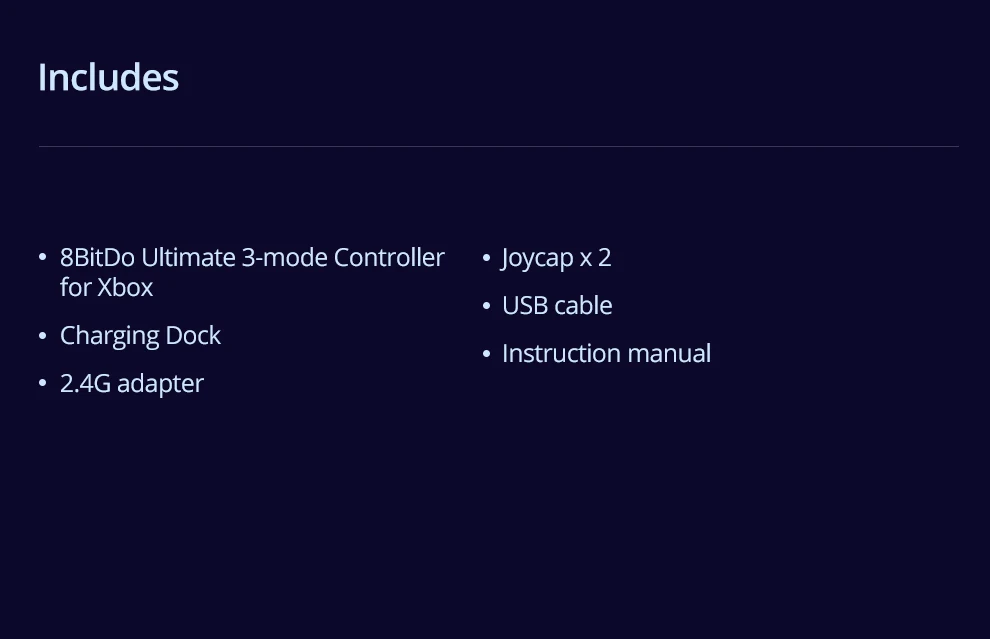Click the Instruction manual list item
This screenshot has width=990, height=639.
(x=606, y=354)
